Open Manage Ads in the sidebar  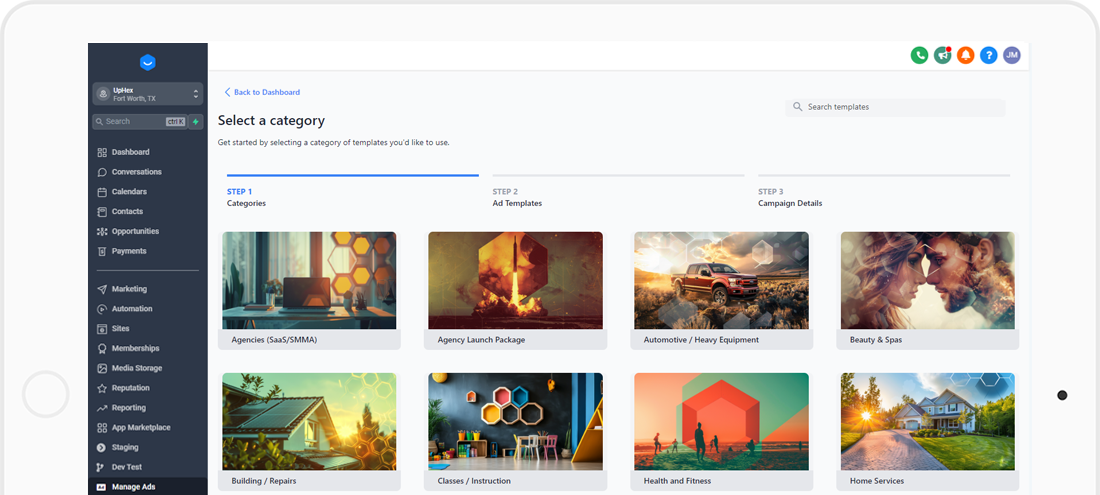pyautogui.click(x=132, y=487)
